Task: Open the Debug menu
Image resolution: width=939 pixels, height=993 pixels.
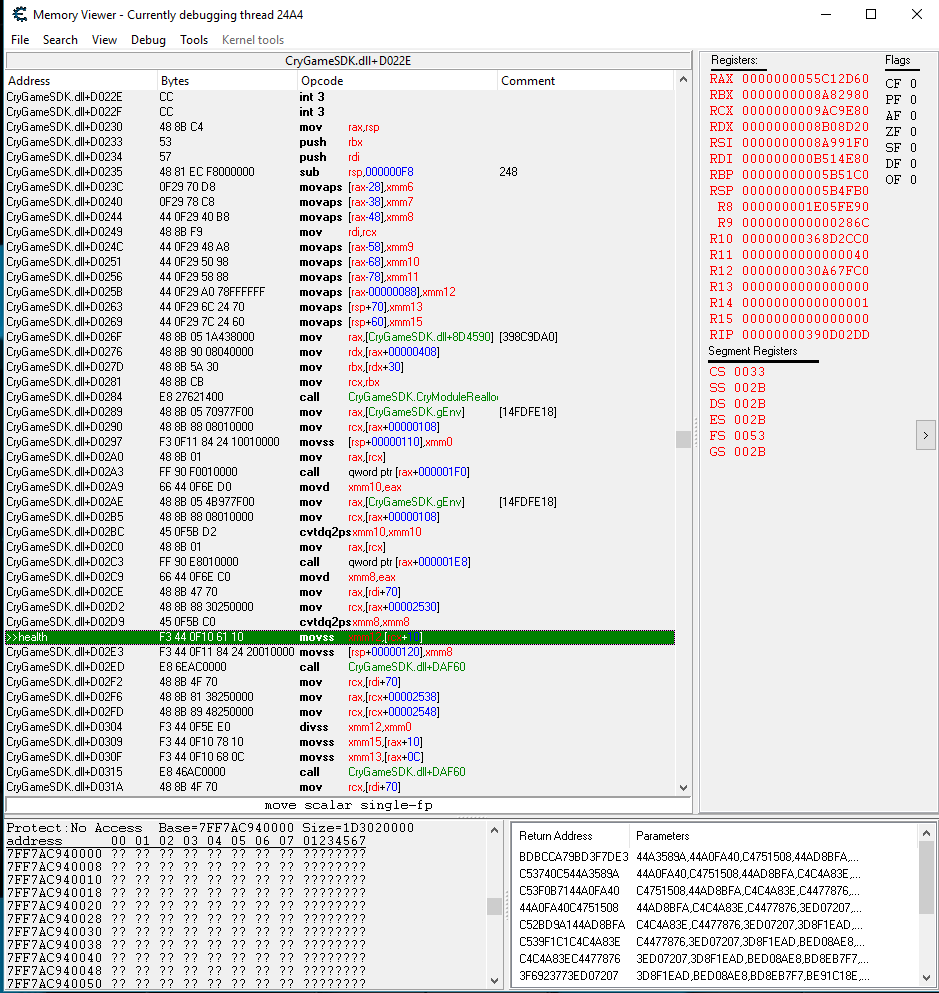Action: 148,40
